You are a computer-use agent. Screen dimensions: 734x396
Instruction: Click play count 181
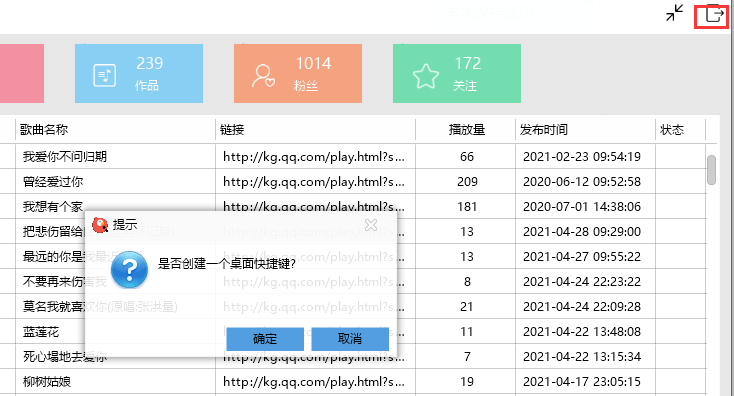click(467, 206)
